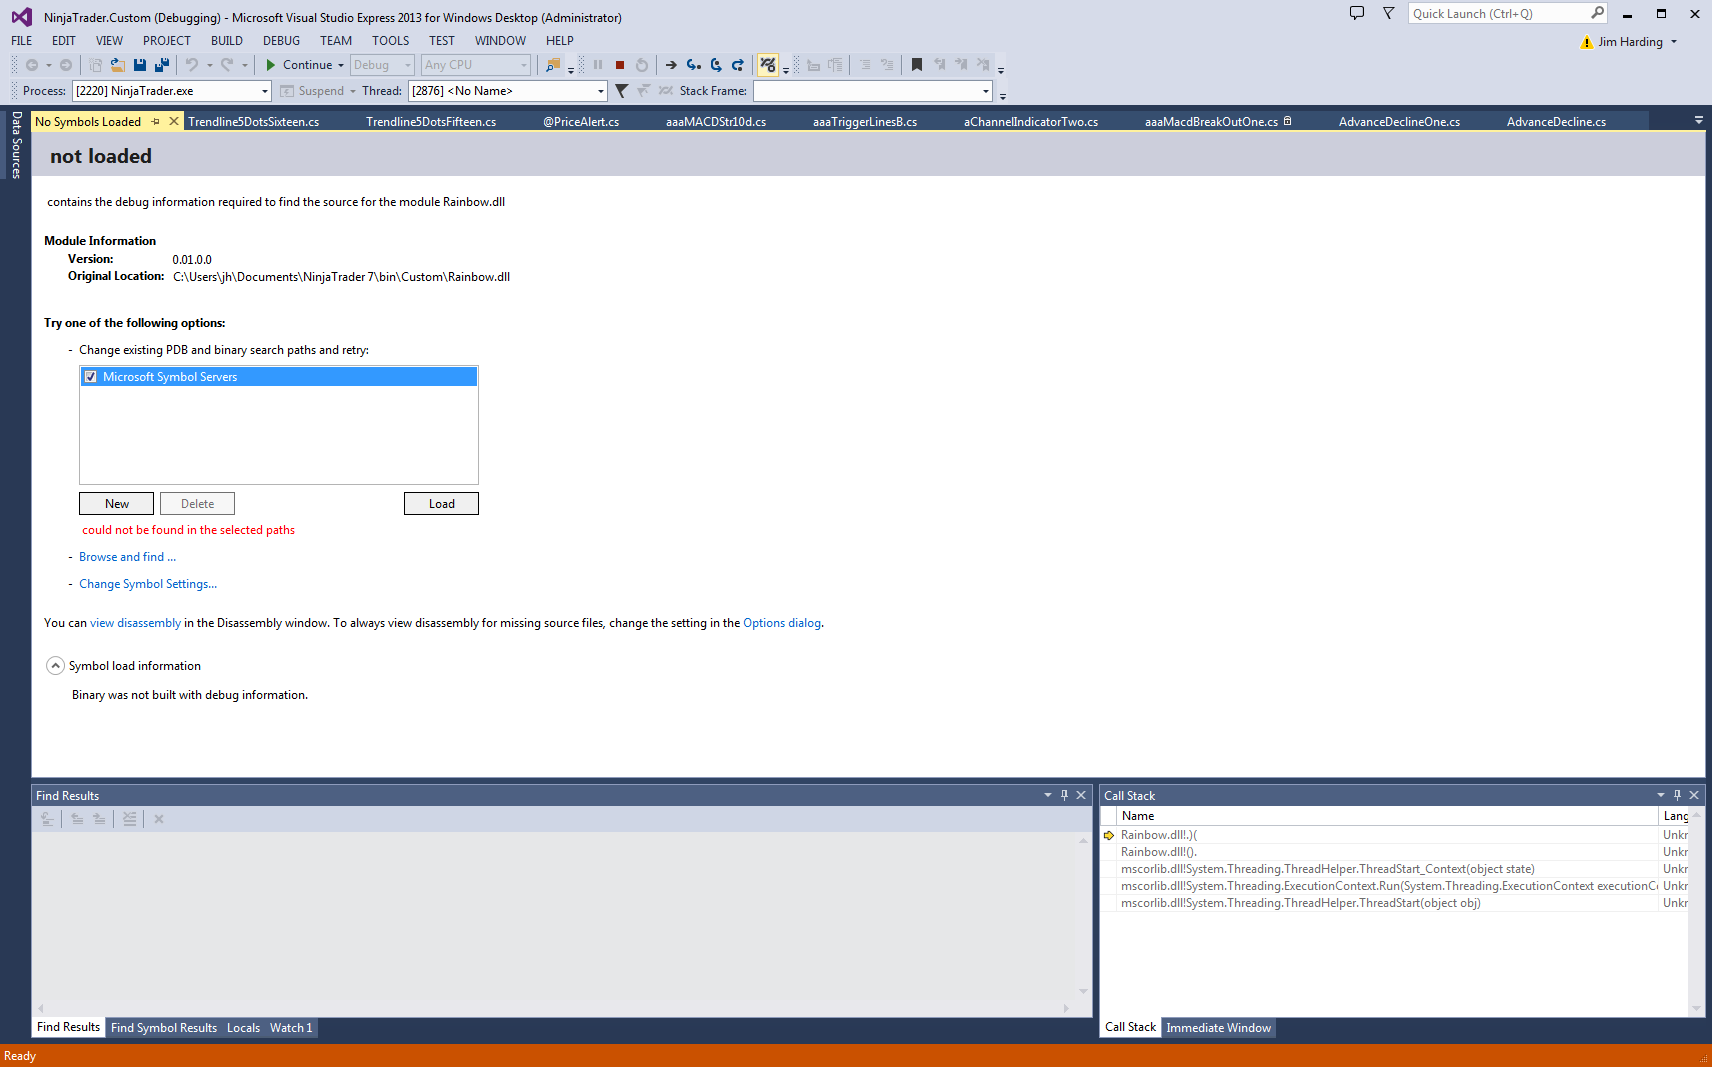1712x1067 pixels.
Task: Stop debugging with the red square icon
Action: click(x=620, y=65)
